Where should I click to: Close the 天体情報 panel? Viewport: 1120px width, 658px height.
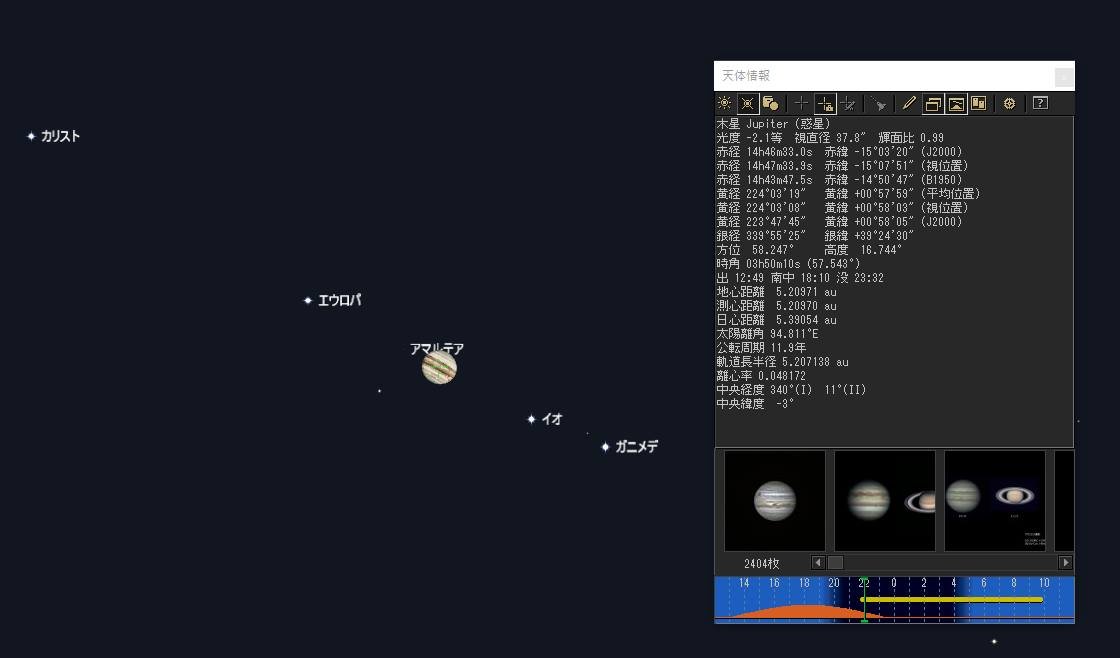1064,76
